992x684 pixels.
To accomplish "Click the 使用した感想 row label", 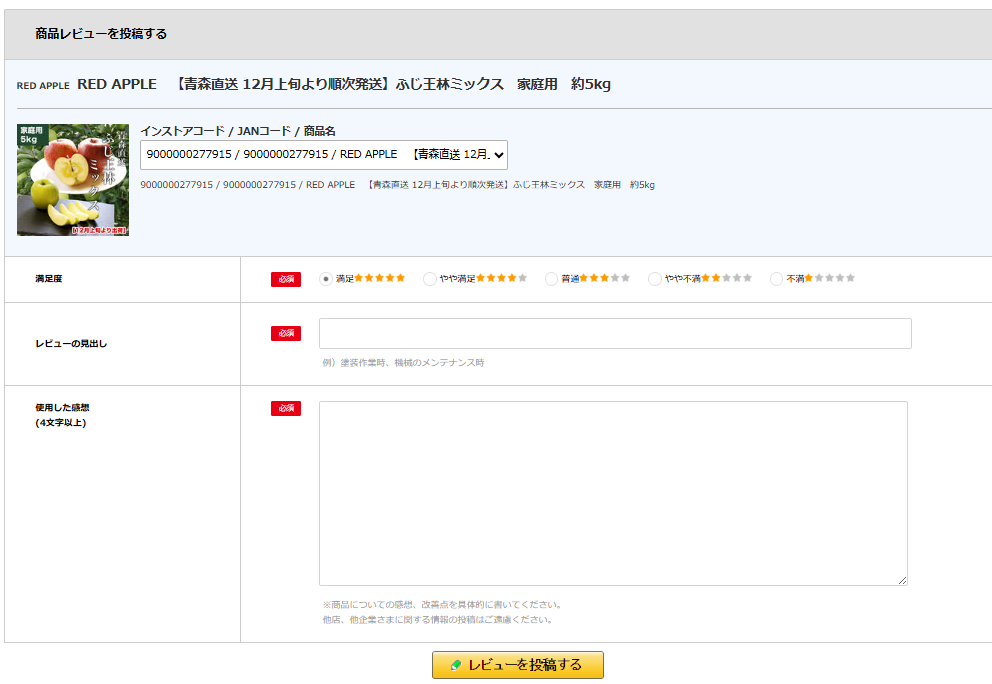I will click(x=62, y=407).
